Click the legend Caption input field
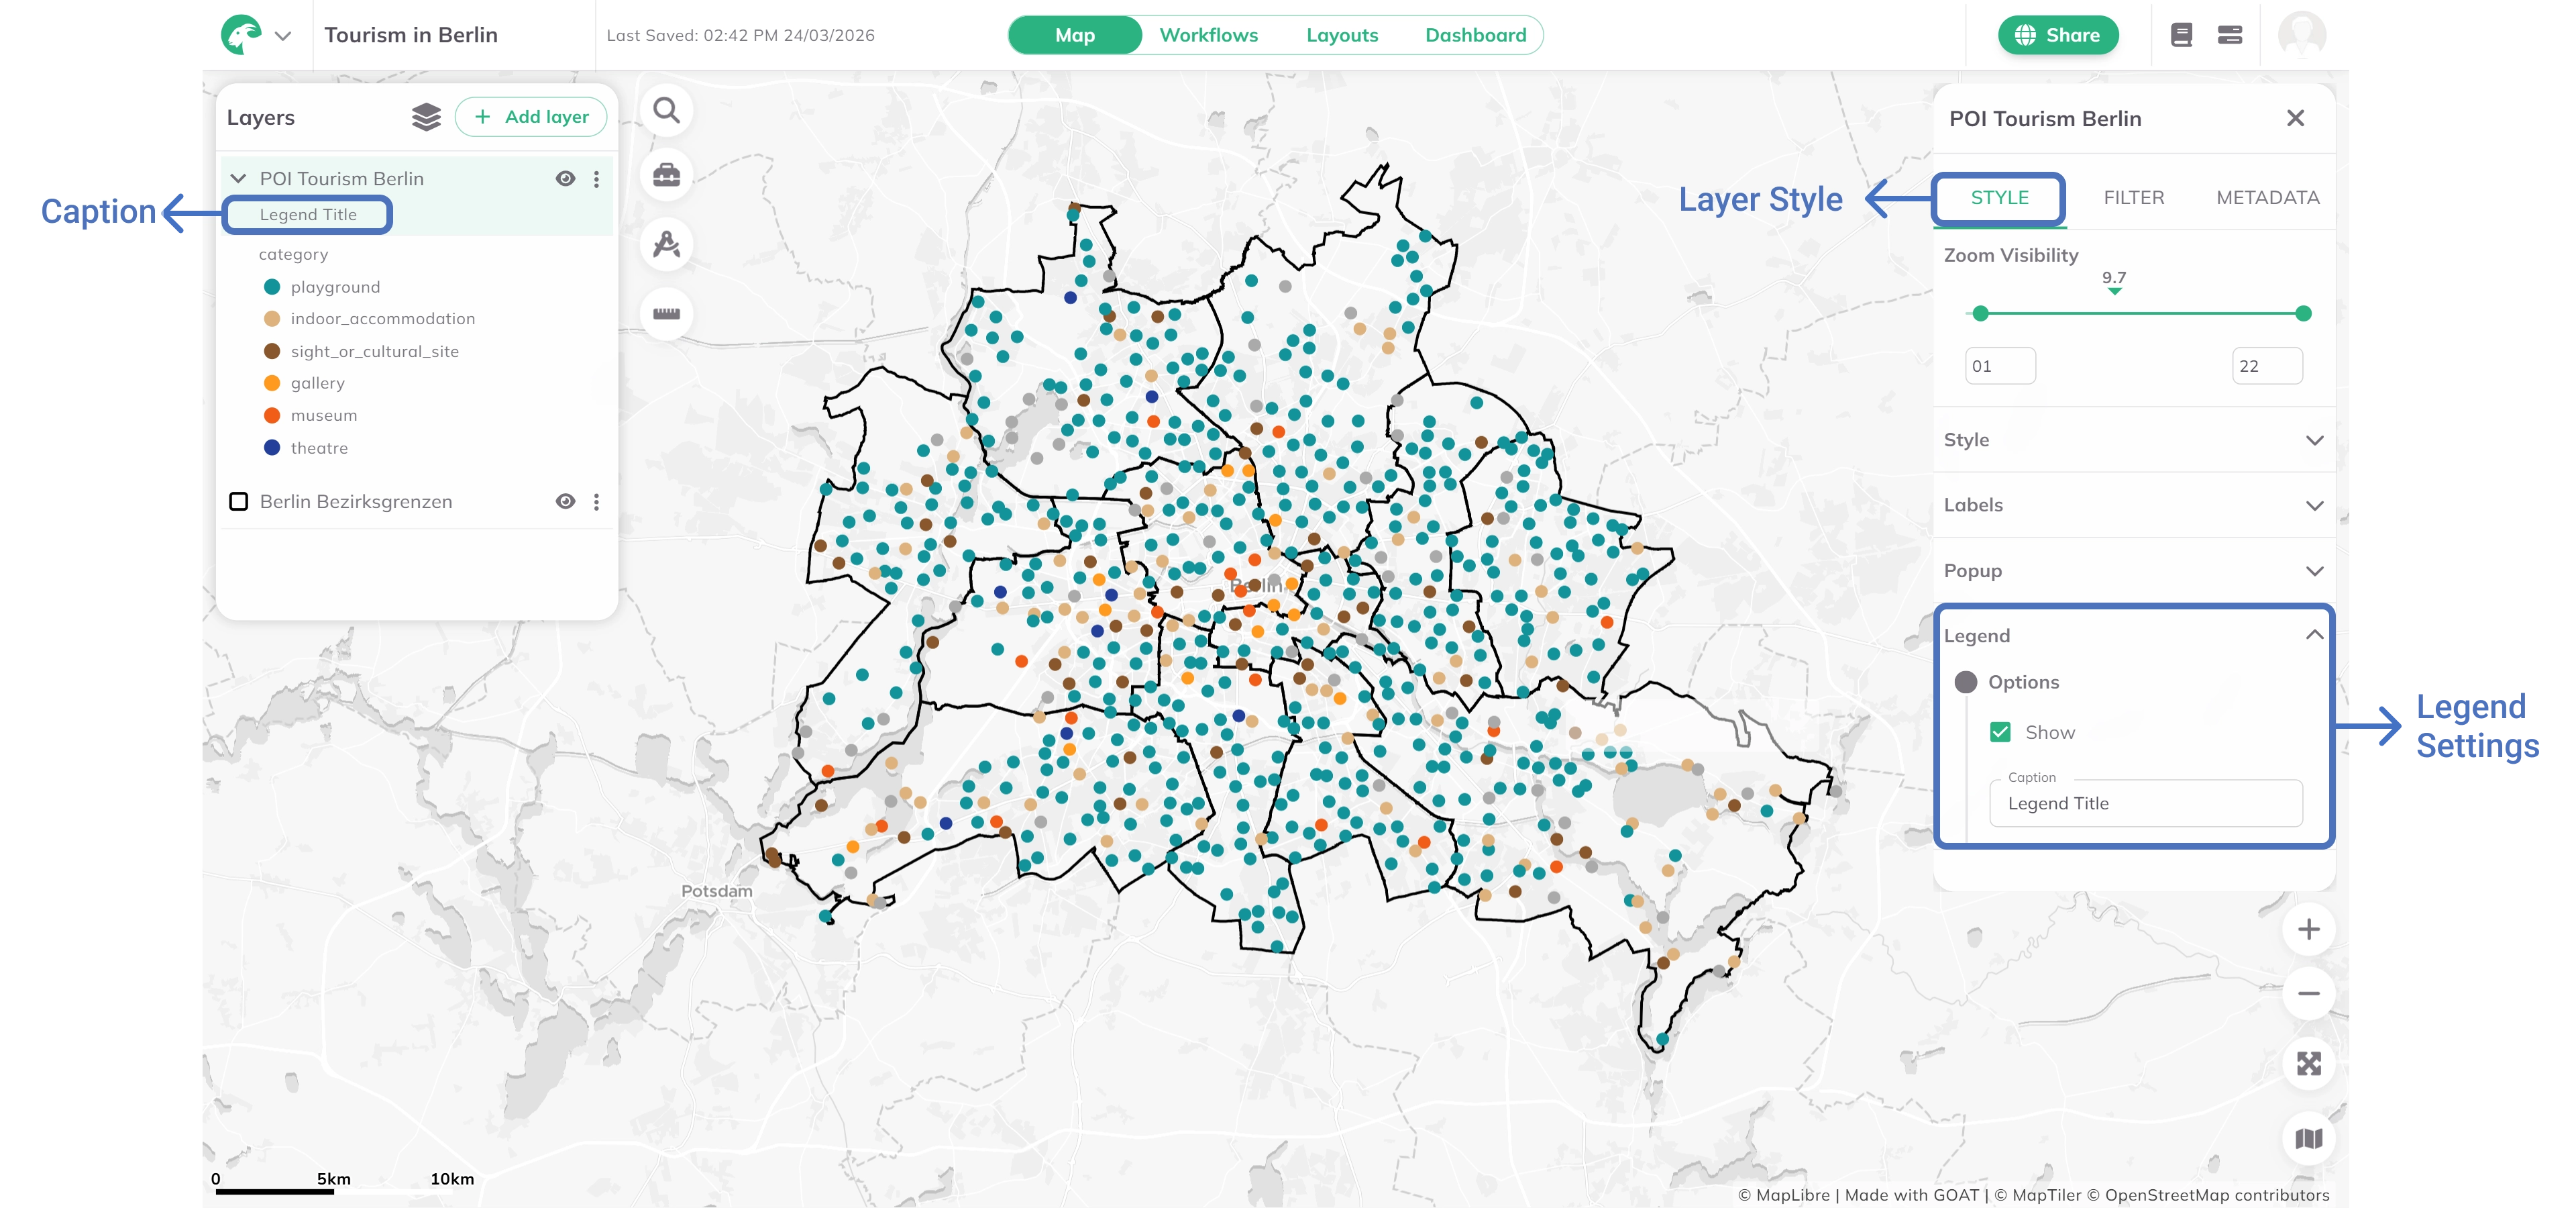Image resolution: width=2576 pixels, height=1208 pixels. (2145, 804)
